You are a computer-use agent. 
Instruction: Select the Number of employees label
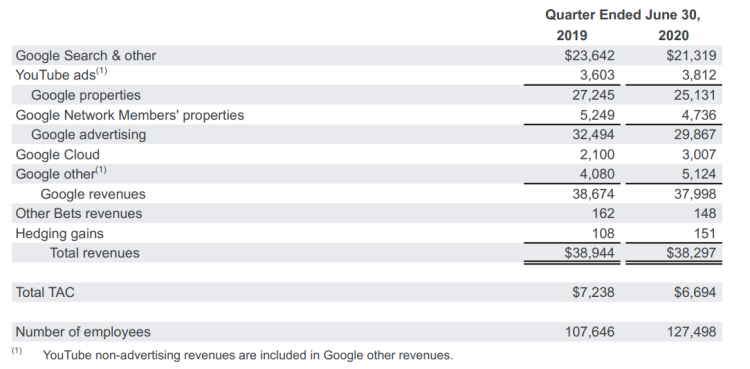tap(83, 332)
